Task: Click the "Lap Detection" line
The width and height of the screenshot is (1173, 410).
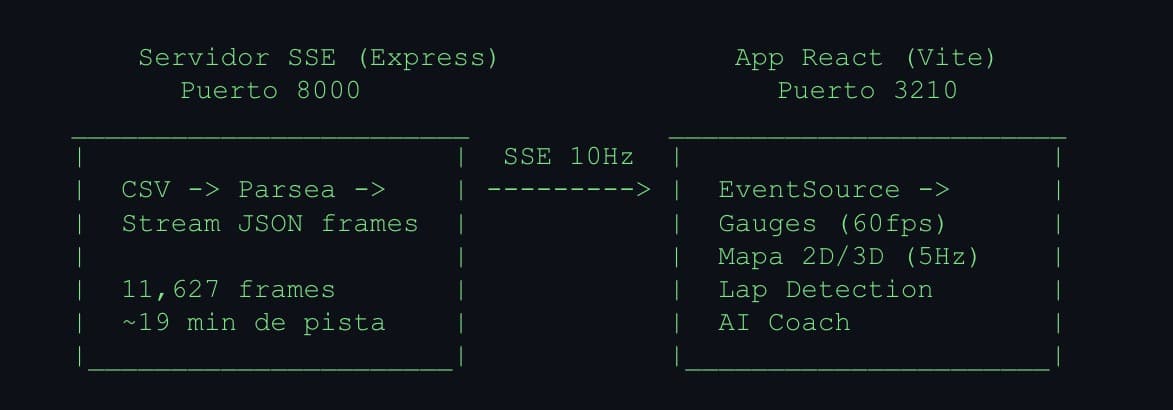Action: tap(825, 289)
